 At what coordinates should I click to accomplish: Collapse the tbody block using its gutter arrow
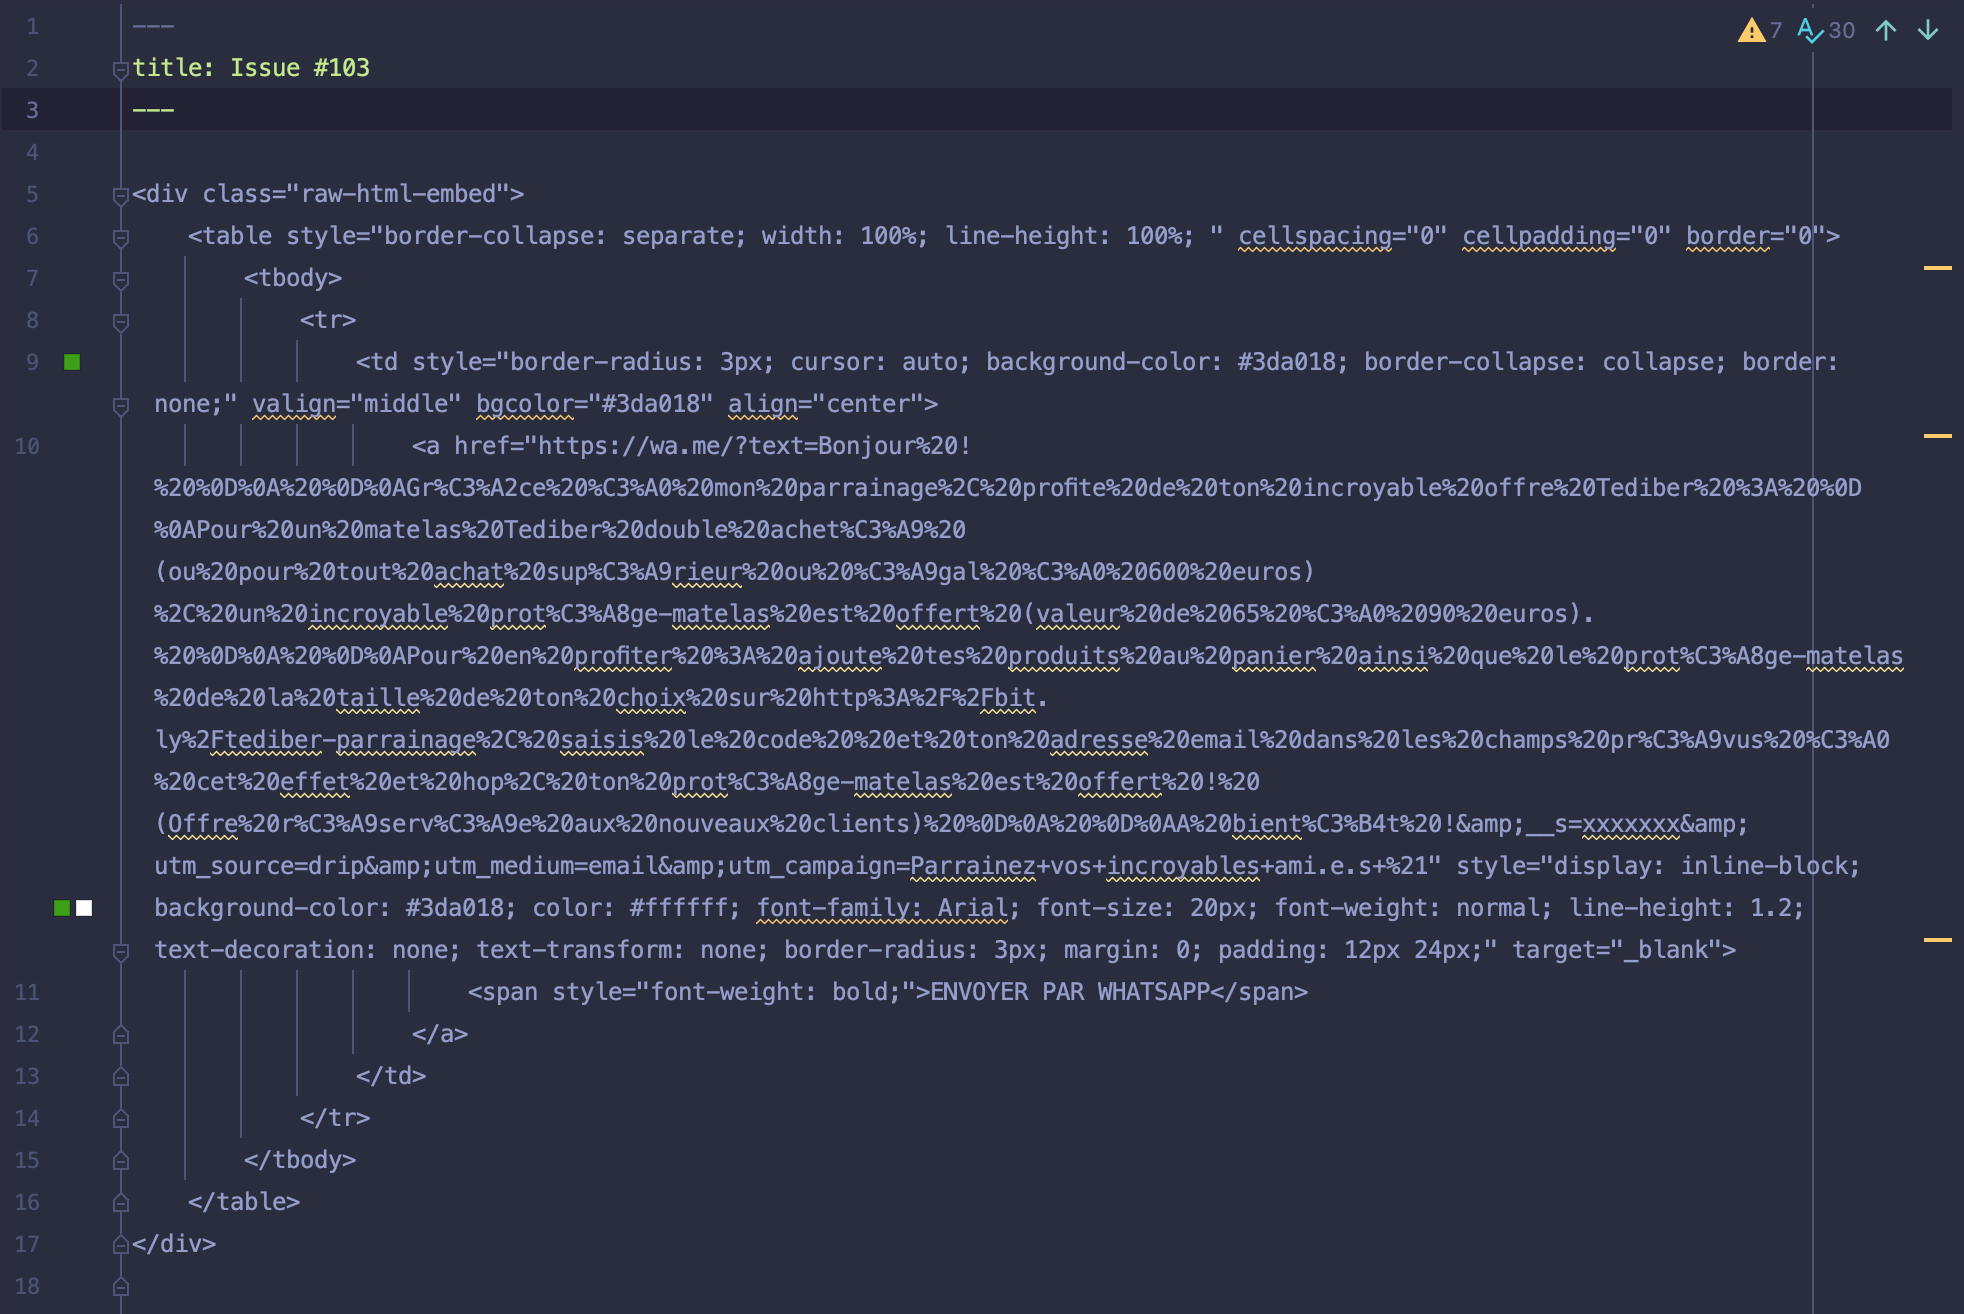pos(120,278)
